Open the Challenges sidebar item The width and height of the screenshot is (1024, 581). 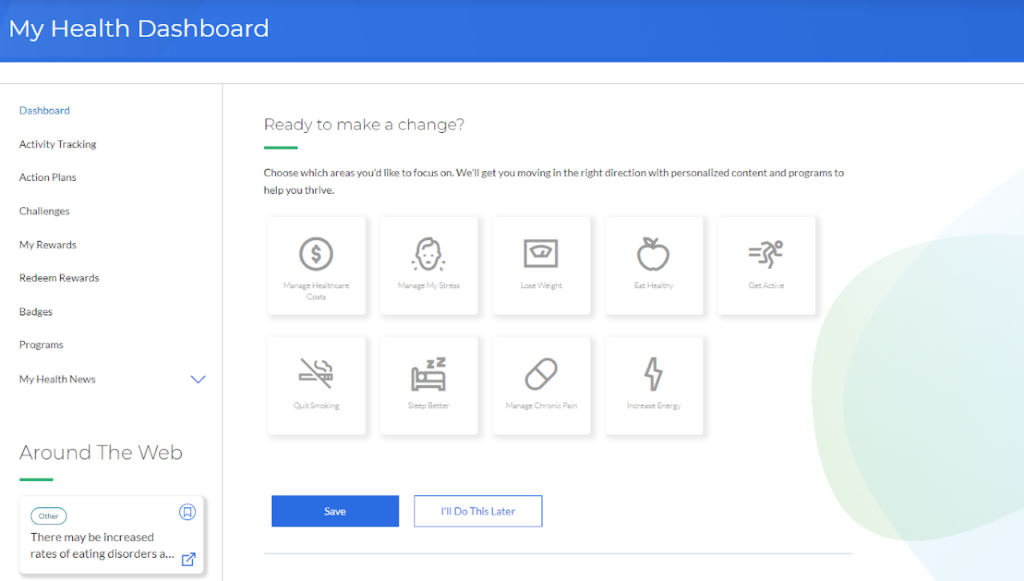coord(44,211)
